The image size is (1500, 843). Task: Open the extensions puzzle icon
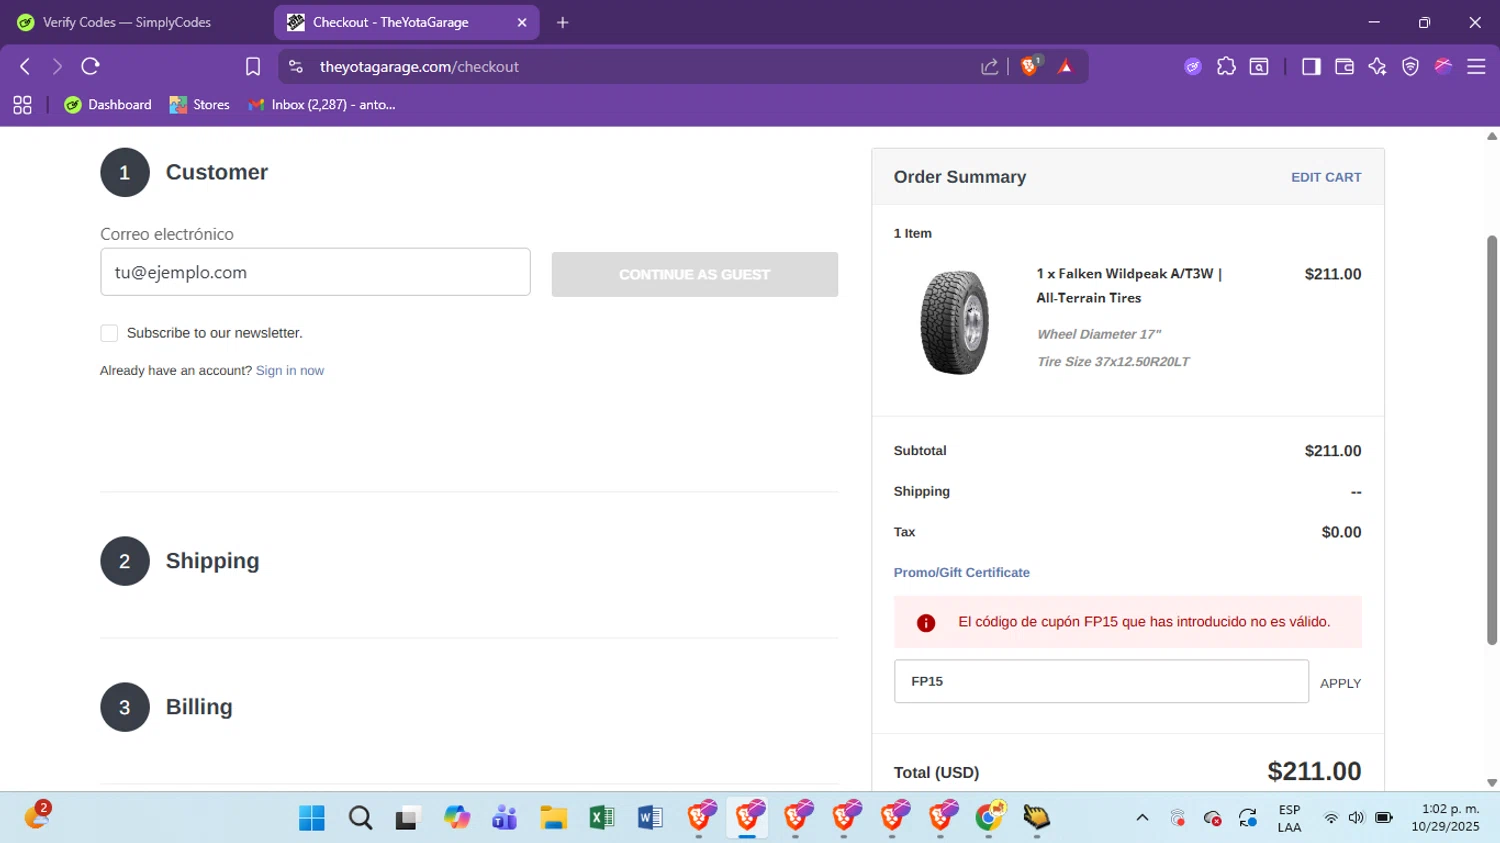click(x=1226, y=66)
